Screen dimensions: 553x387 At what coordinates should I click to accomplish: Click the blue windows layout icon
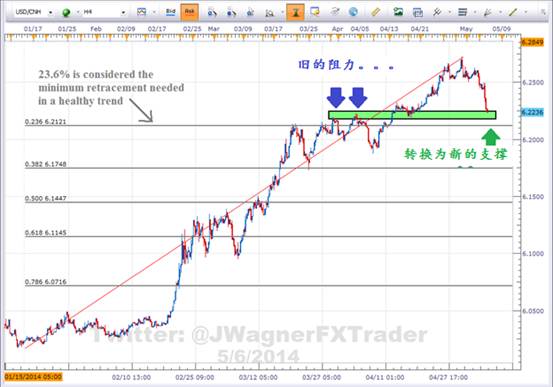click(418, 12)
